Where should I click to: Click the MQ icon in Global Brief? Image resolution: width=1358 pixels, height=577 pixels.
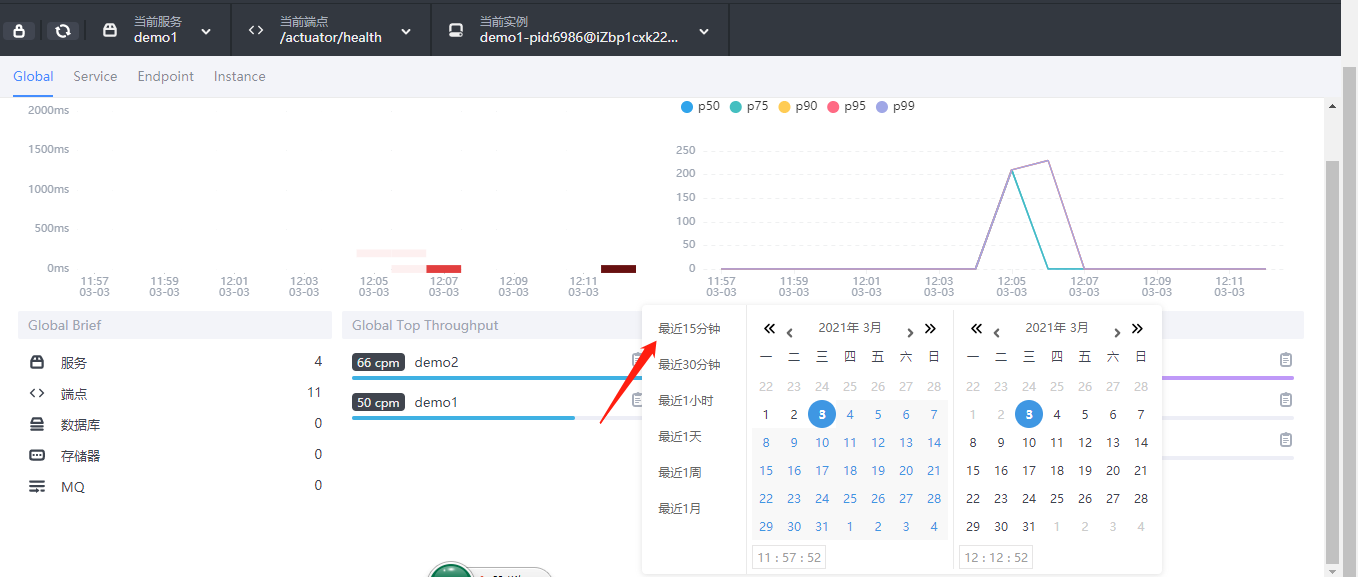(x=37, y=486)
